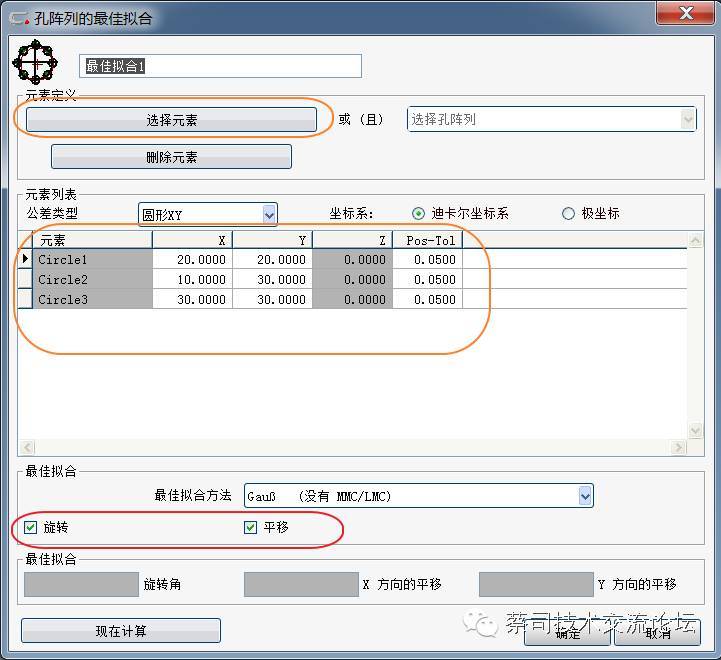Click the Circle3 Pos-Tol value 0.0500
This screenshot has height=660, width=721.
(428, 299)
